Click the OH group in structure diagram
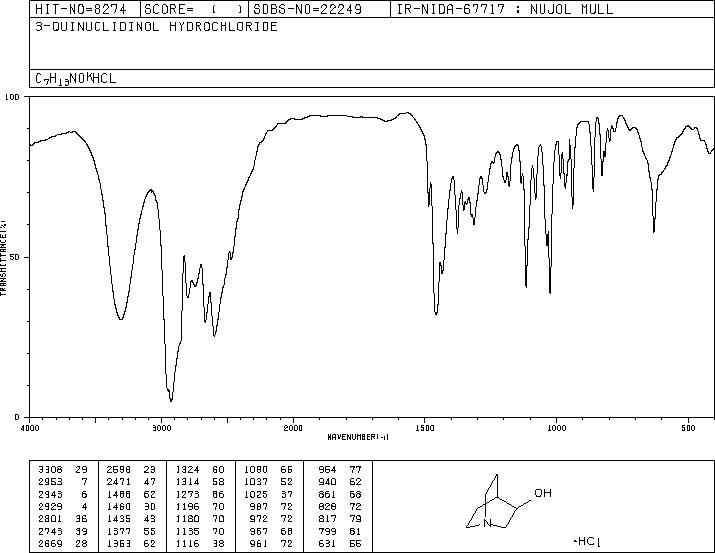The image size is (715, 553). click(x=543, y=493)
